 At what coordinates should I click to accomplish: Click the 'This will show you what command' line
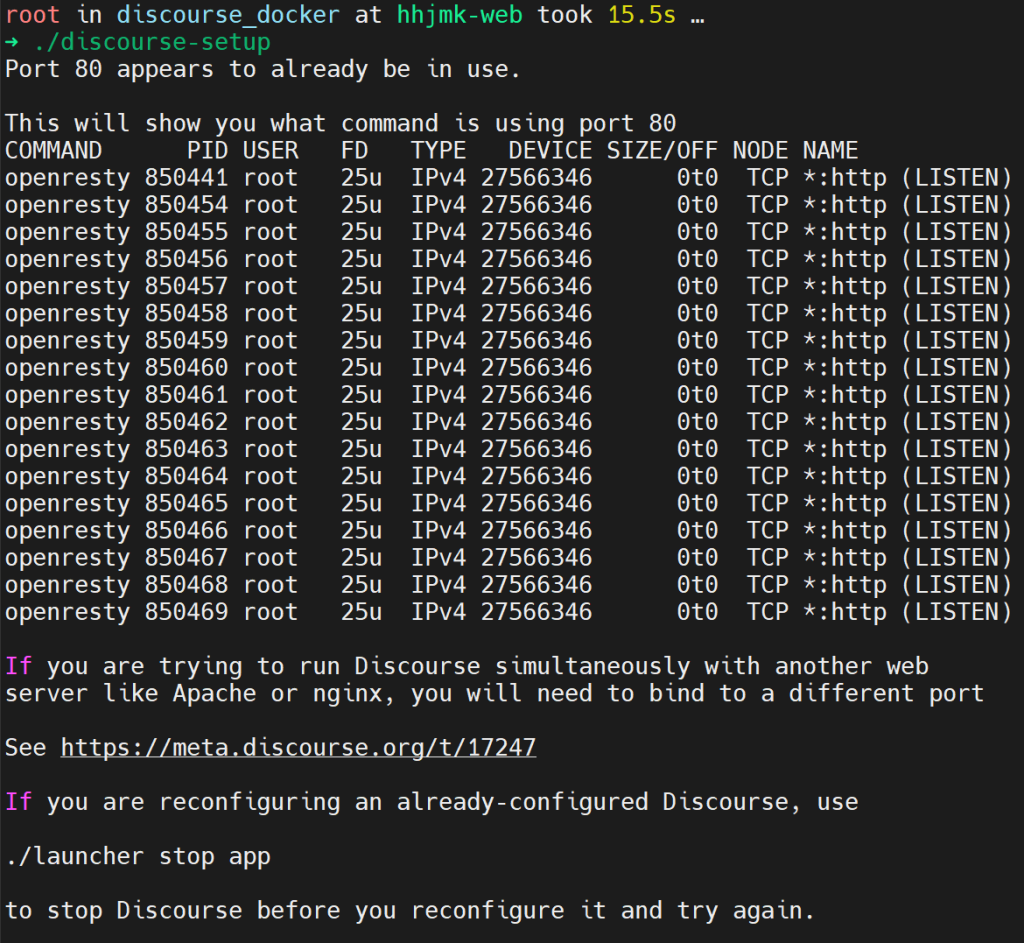pyautogui.click(x=340, y=123)
